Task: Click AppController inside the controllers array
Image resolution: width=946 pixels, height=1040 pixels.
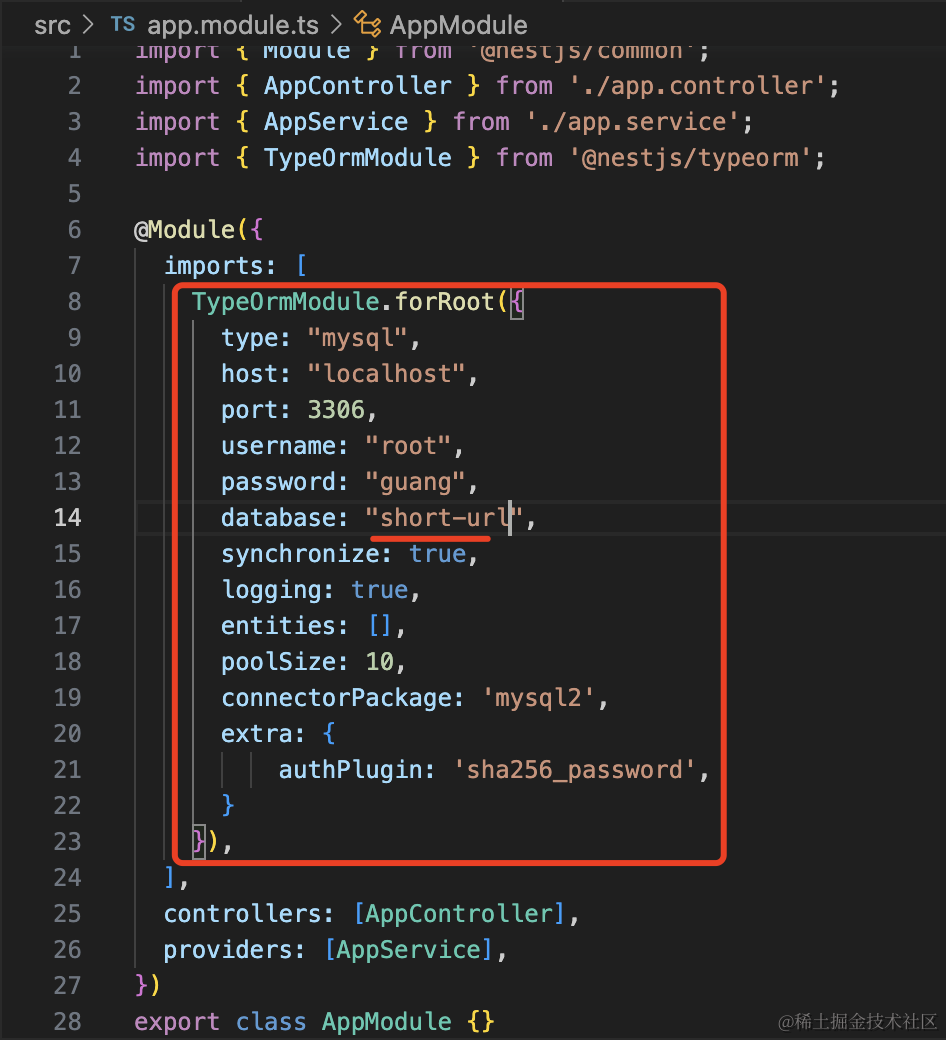Action: (x=459, y=914)
